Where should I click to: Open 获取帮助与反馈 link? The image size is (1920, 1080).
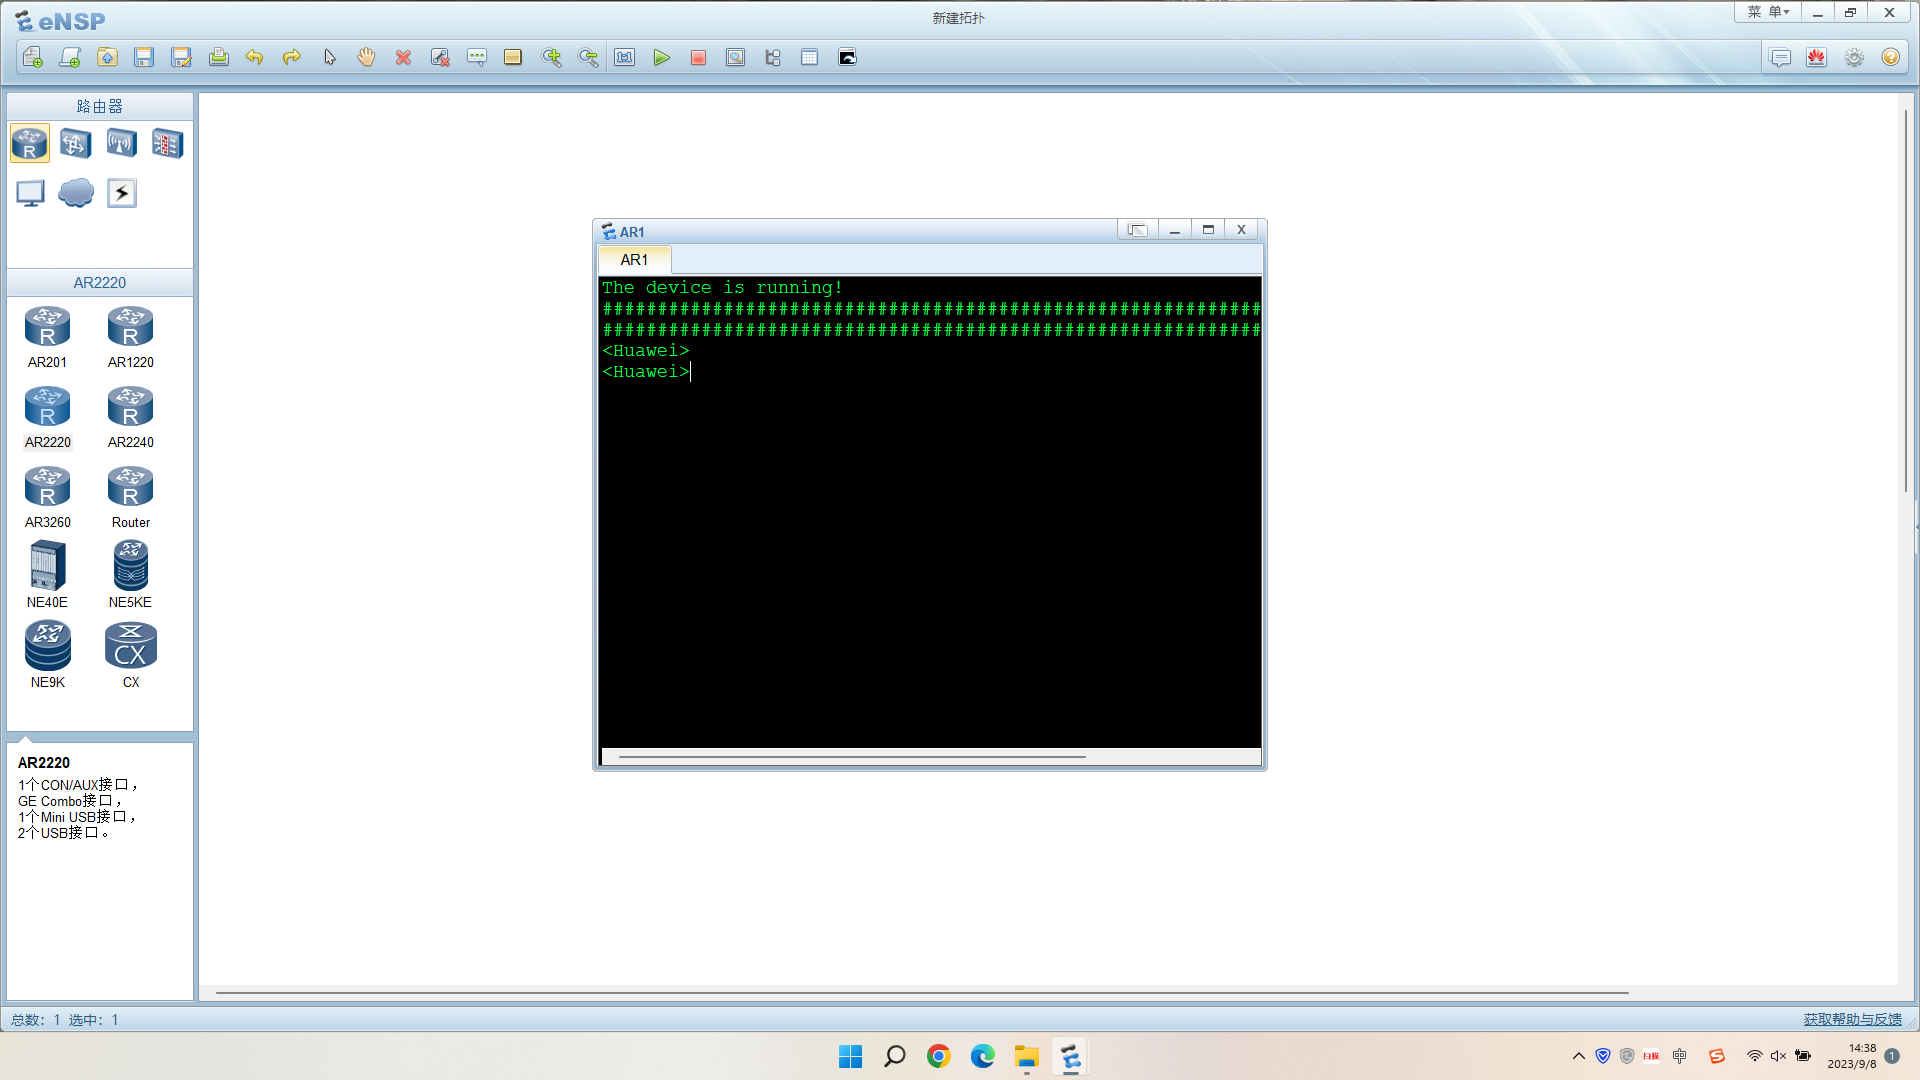[x=1852, y=1019]
